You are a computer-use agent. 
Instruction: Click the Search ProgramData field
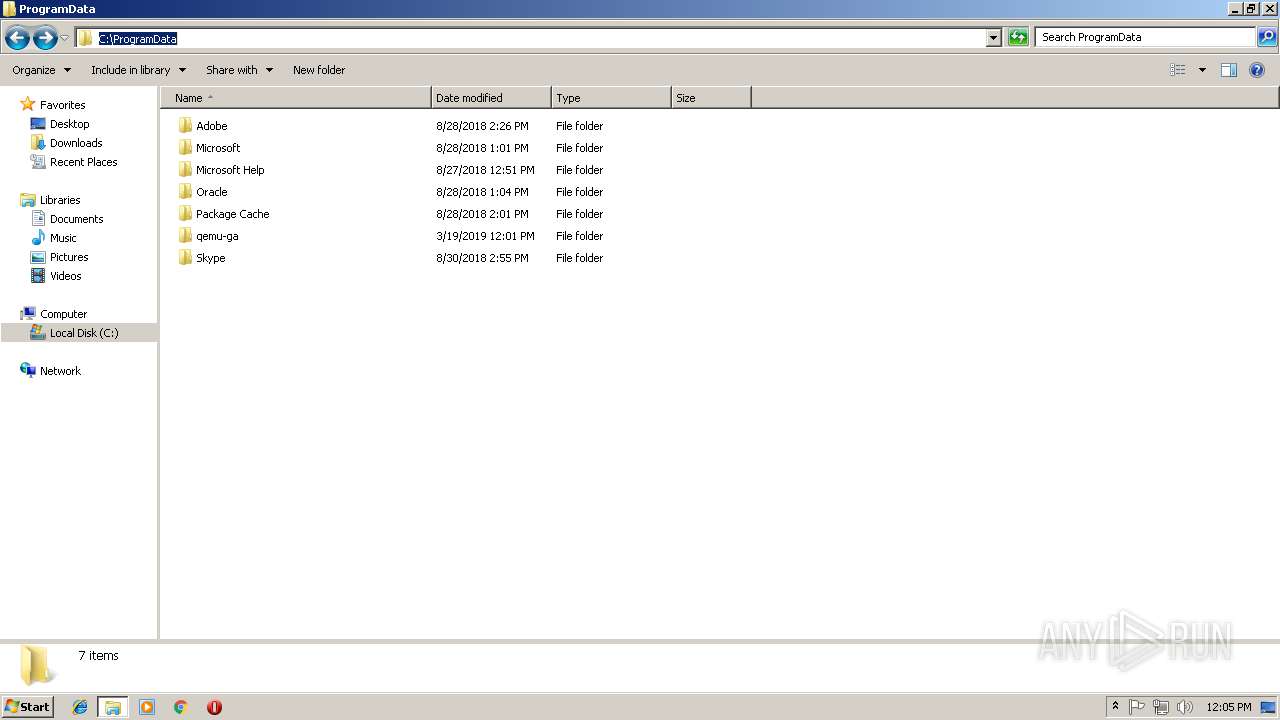point(1145,37)
